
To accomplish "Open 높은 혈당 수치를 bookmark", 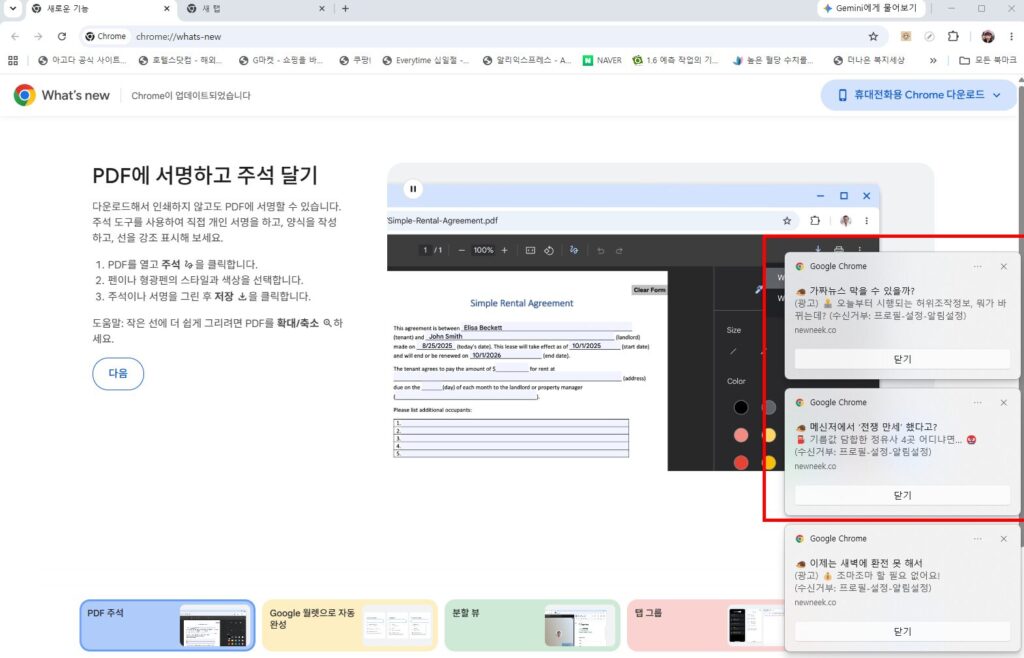I will [773, 60].
